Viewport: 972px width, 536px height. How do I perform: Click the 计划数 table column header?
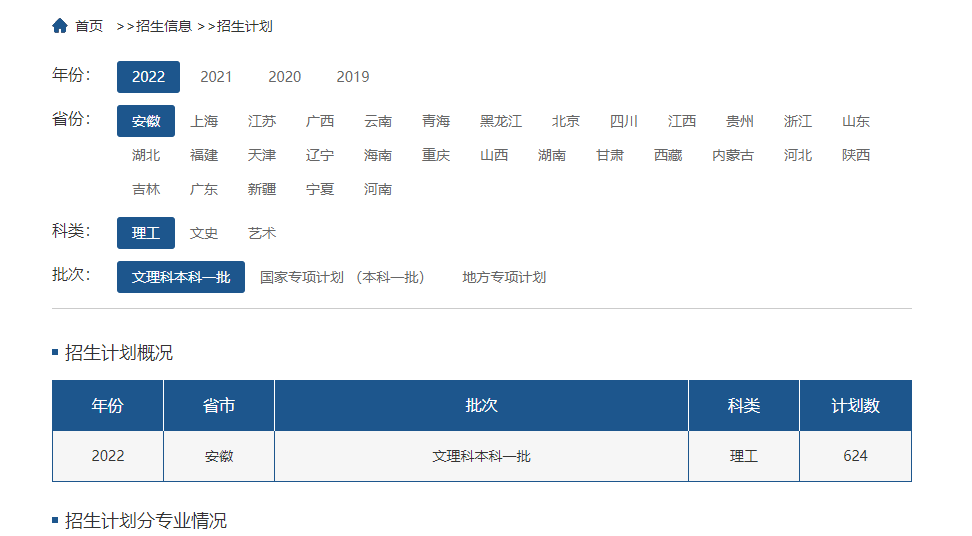(x=855, y=406)
